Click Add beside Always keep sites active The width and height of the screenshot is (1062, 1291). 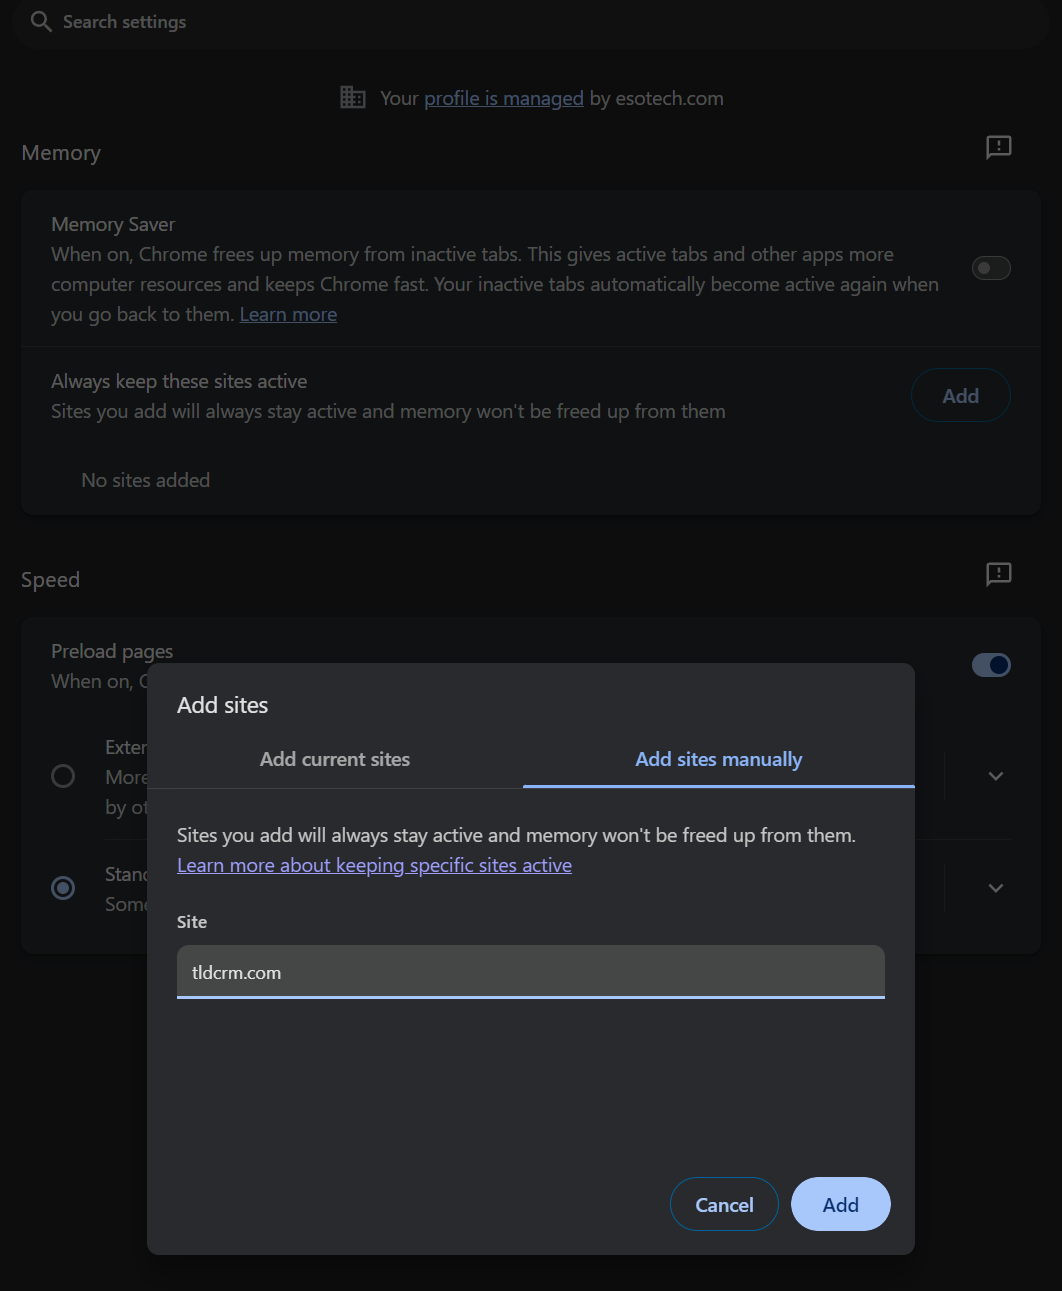pyautogui.click(x=961, y=396)
